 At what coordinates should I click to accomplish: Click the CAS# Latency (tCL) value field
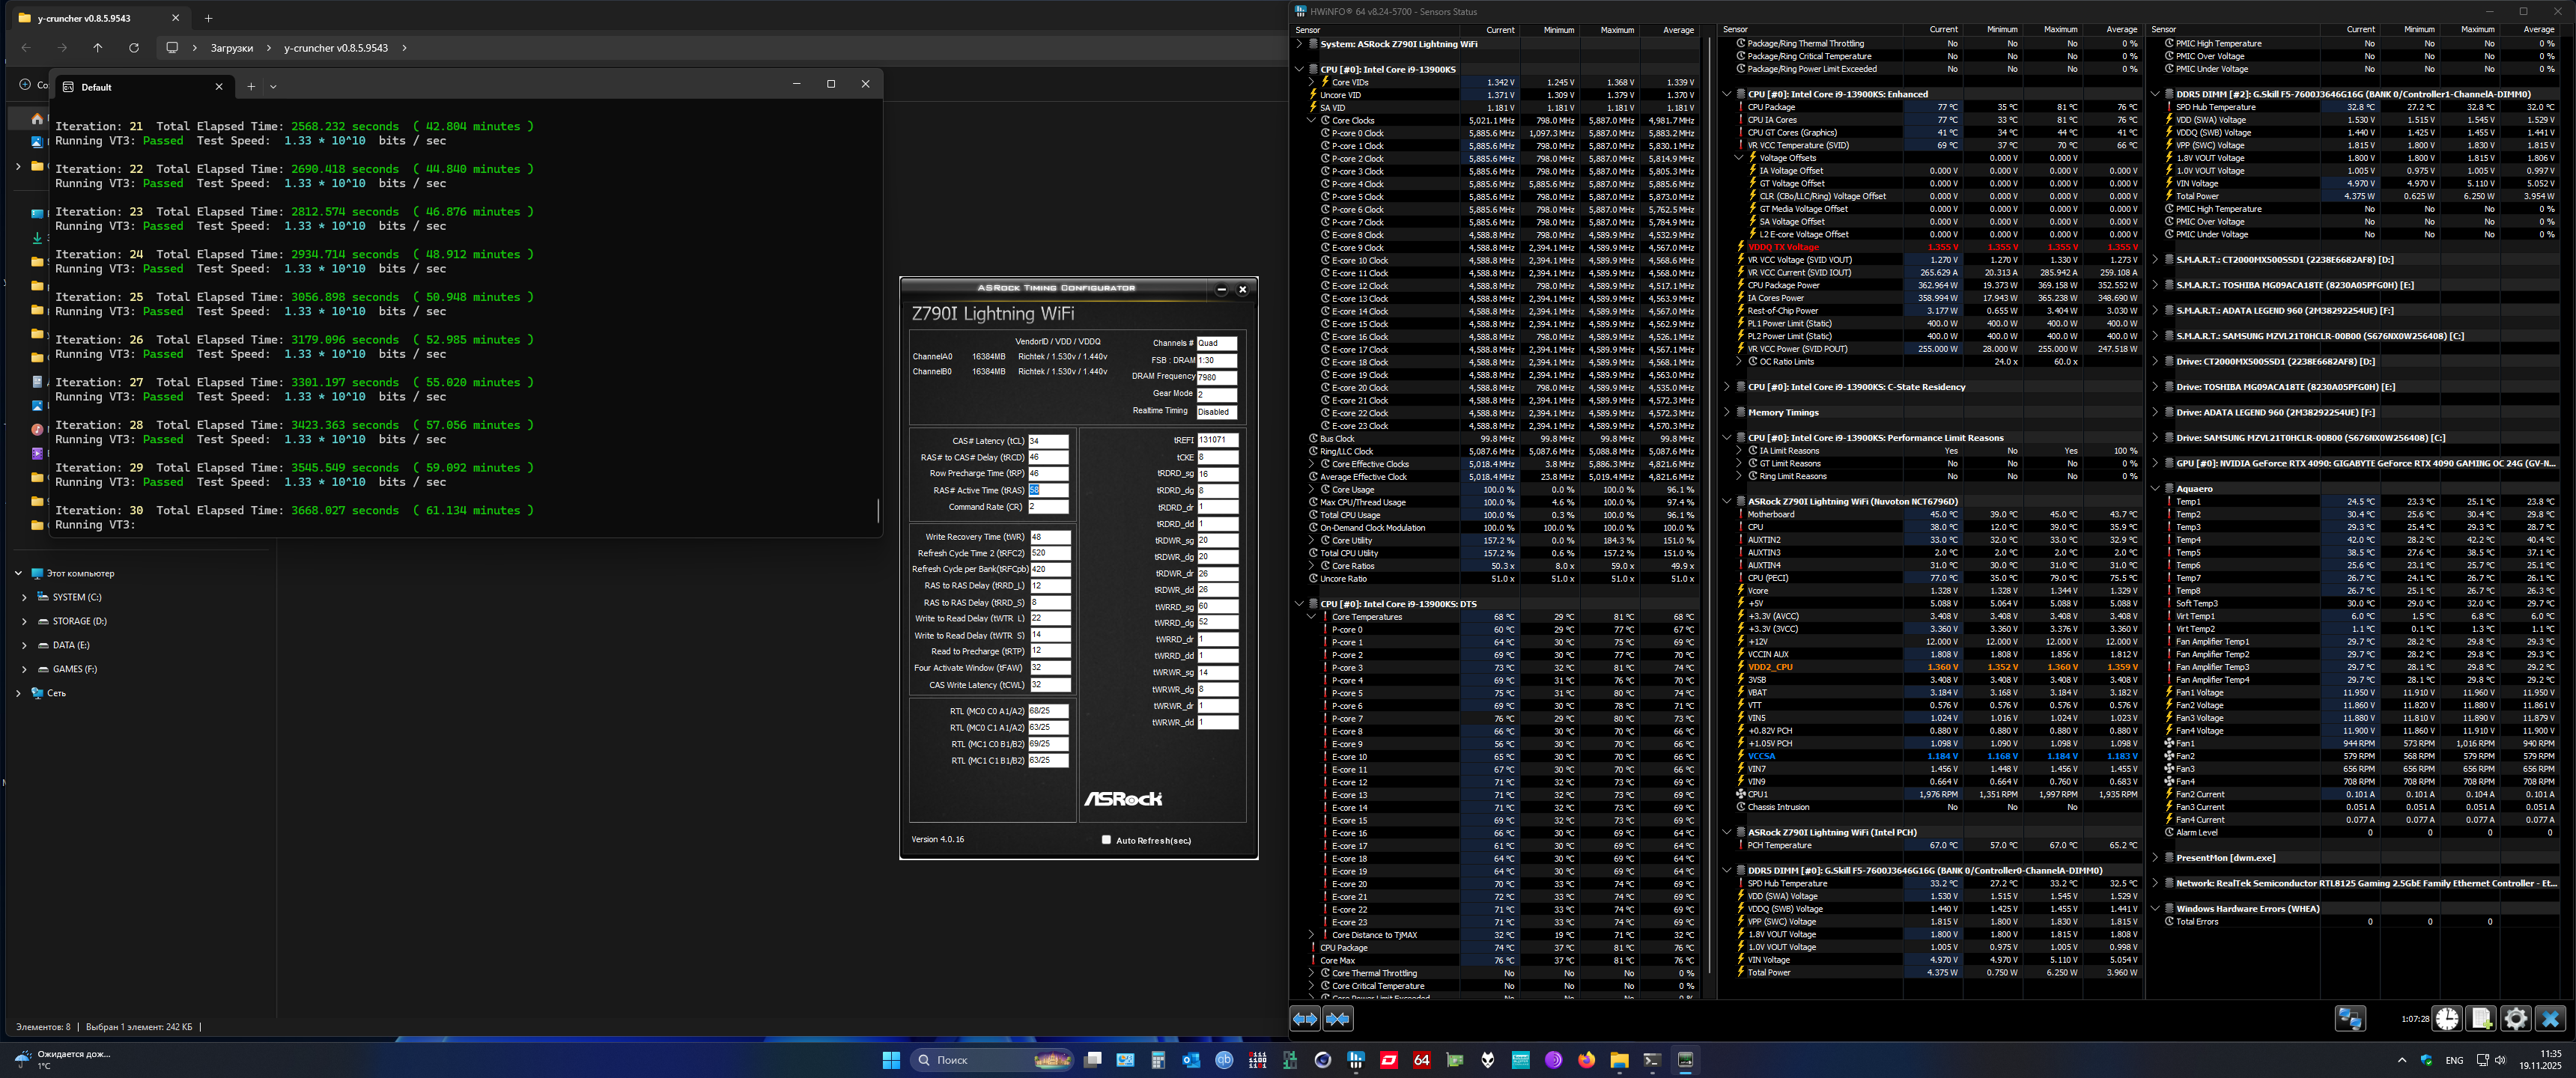click(x=1047, y=441)
